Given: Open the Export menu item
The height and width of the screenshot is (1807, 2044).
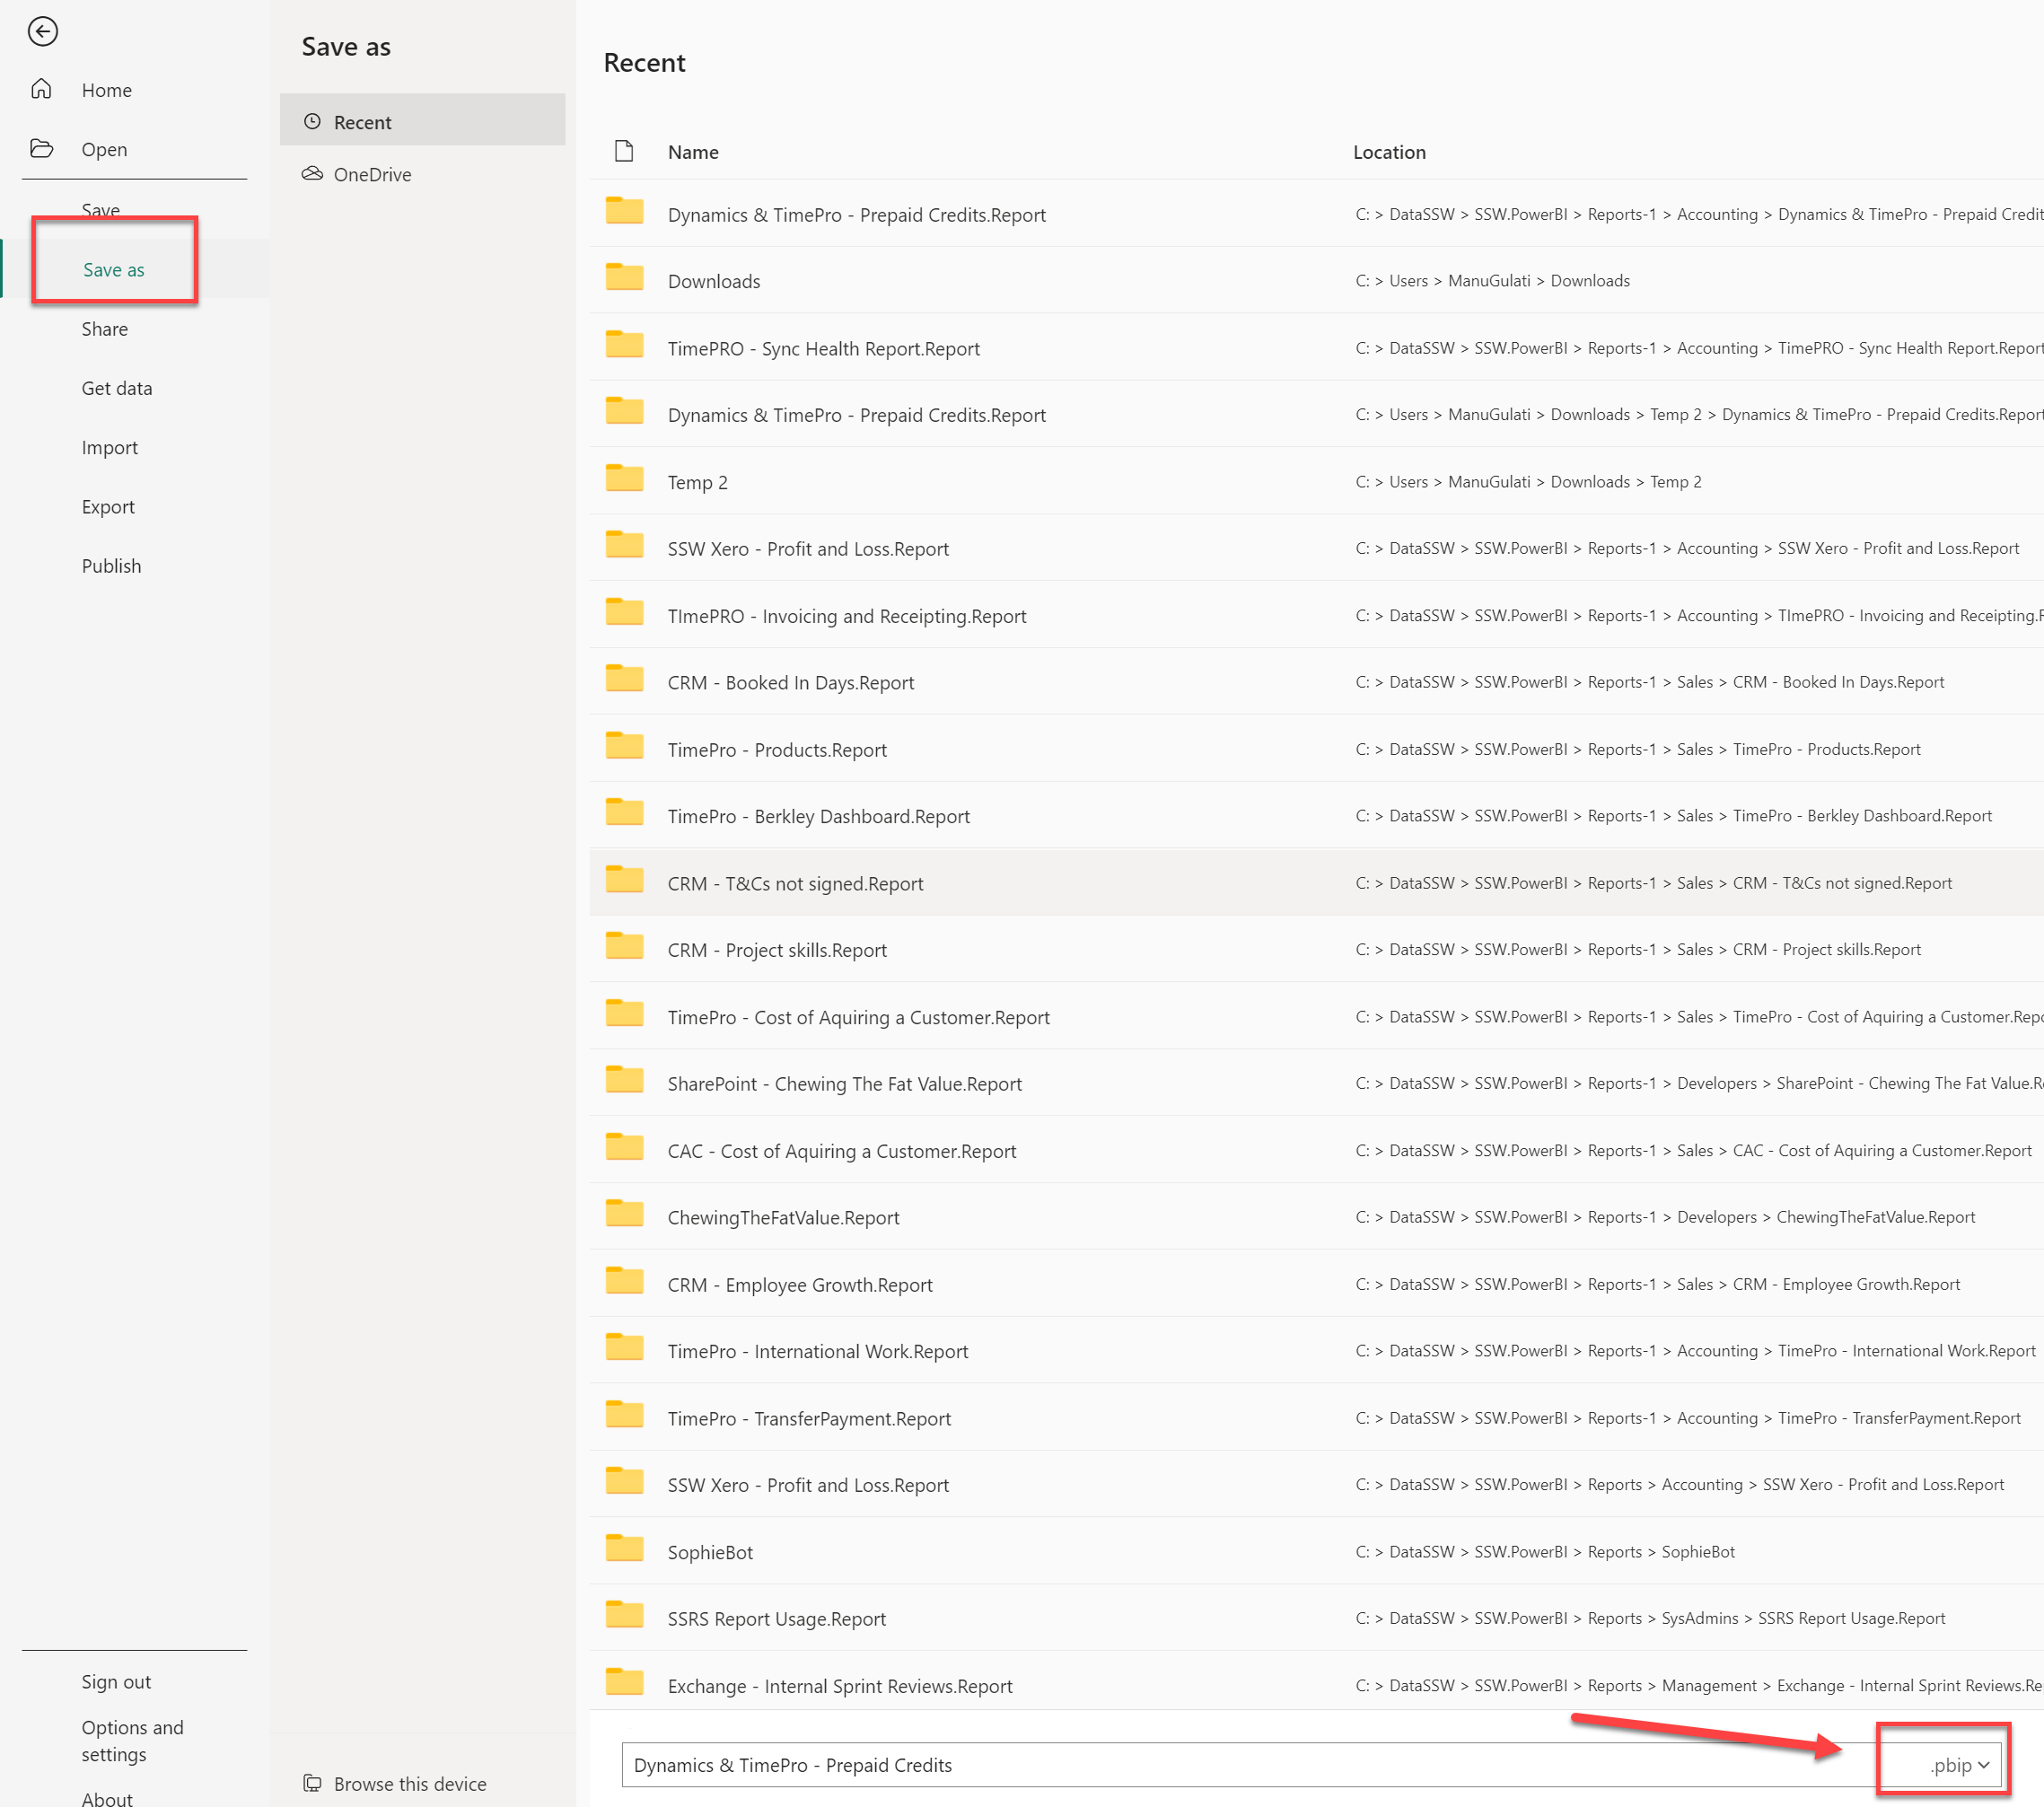Looking at the screenshot, I should pyautogui.click(x=108, y=507).
